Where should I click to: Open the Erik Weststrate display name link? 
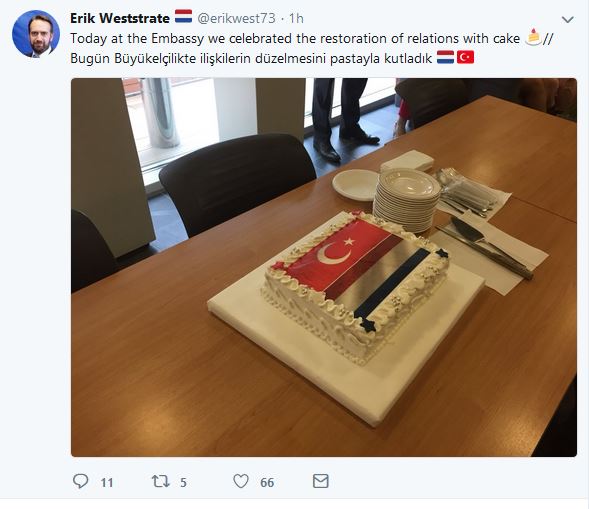[x=120, y=18]
